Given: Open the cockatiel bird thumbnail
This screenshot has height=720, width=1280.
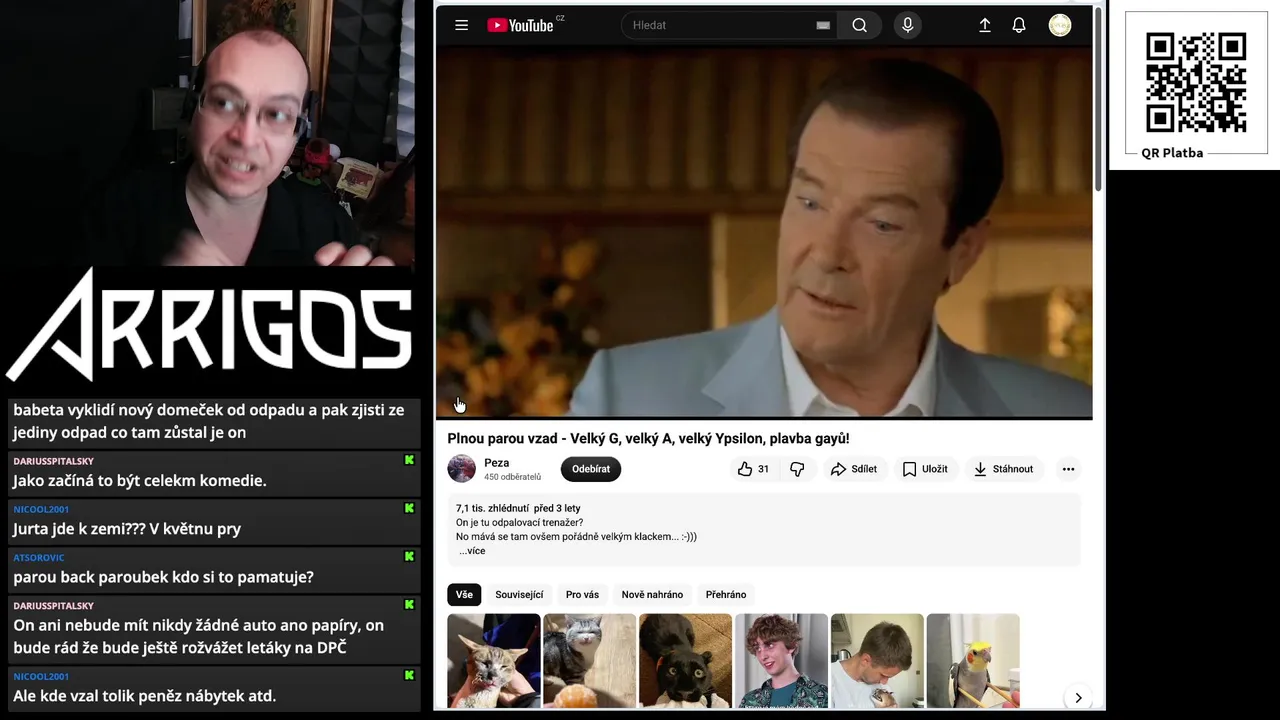Looking at the screenshot, I should (x=974, y=661).
